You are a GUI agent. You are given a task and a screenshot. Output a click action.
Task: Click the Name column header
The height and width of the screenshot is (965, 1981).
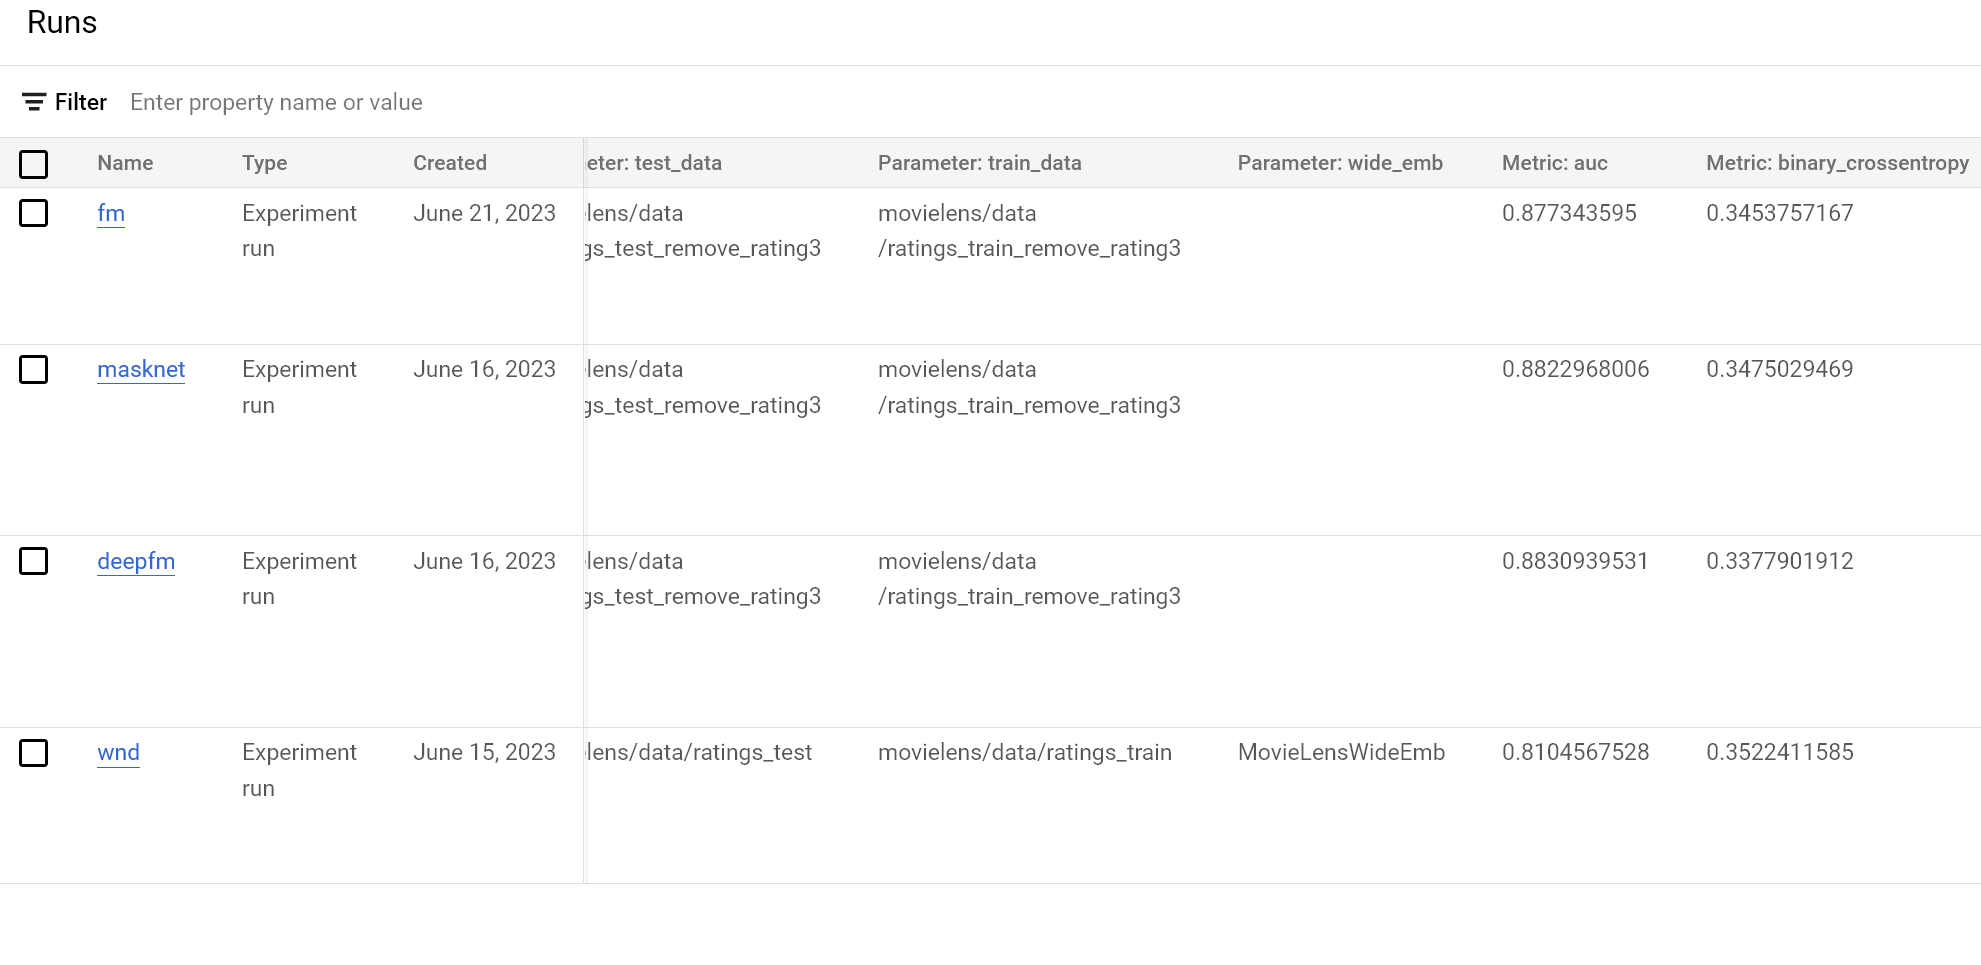(125, 162)
